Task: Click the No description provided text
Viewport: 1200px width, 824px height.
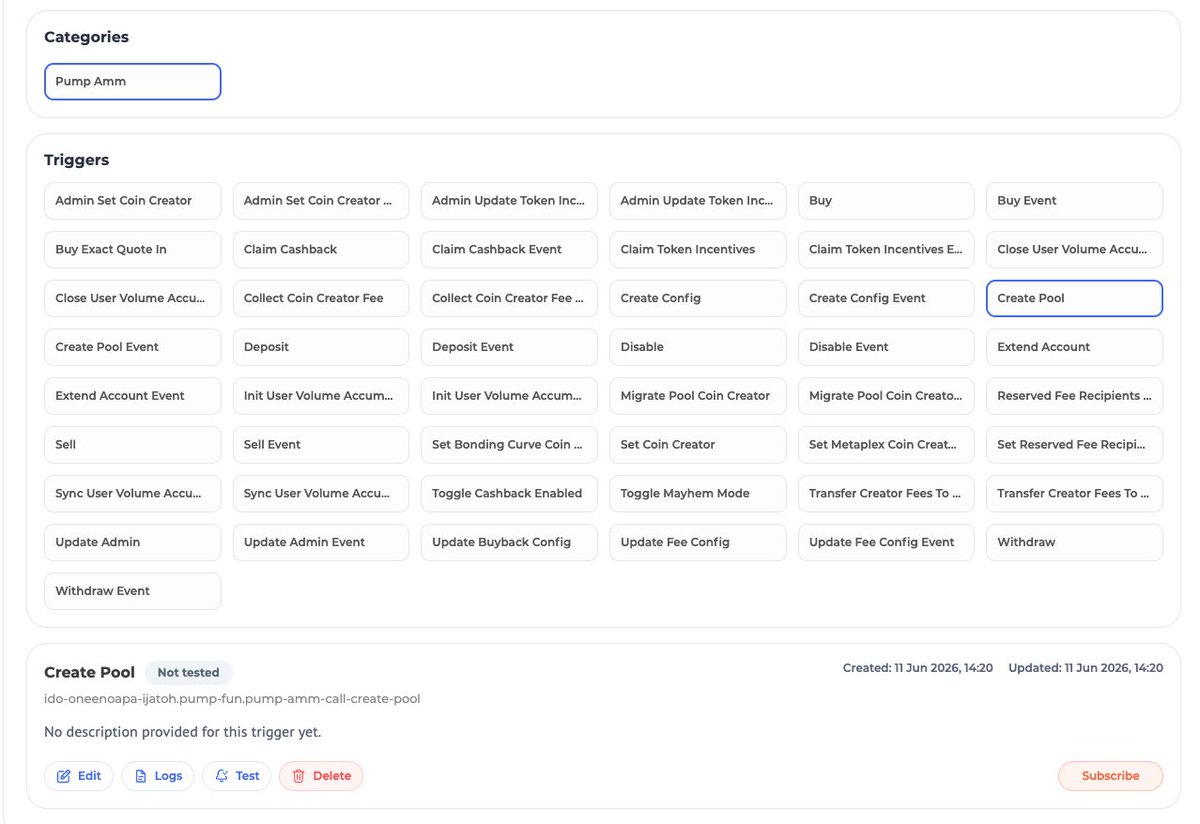Action: coord(183,732)
